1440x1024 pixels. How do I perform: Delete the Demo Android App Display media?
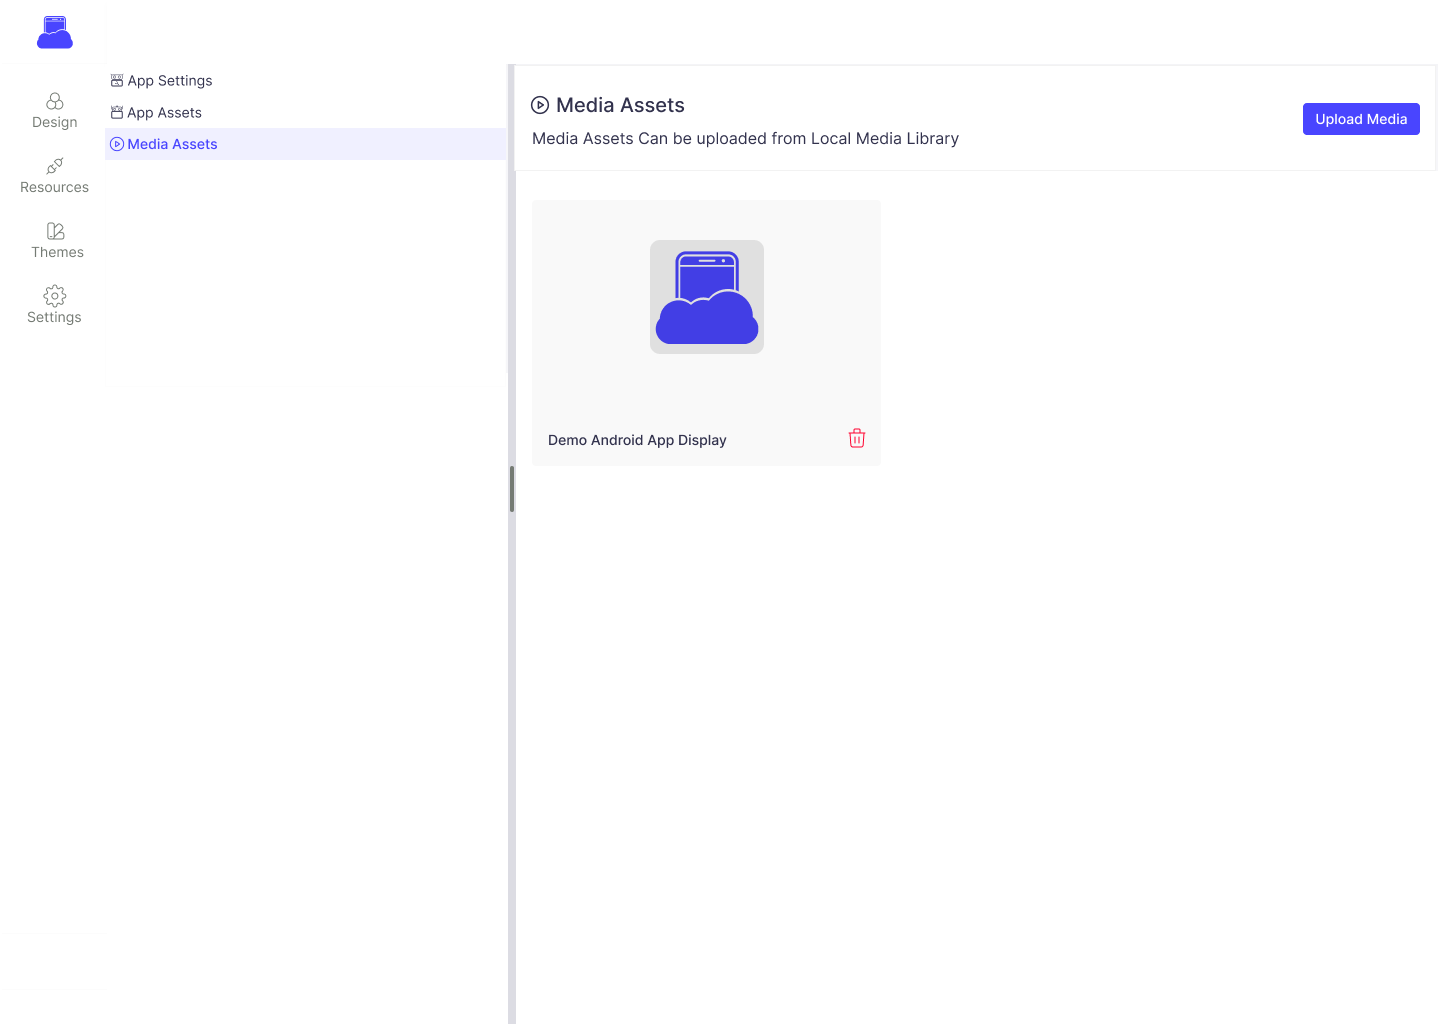(857, 439)
